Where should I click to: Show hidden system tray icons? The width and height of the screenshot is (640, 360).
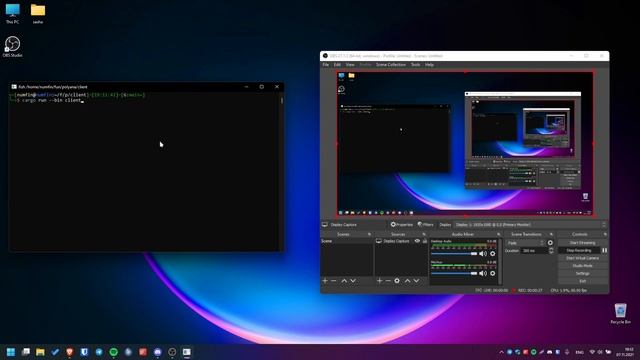pyautogui.click(x=502, y=352)
